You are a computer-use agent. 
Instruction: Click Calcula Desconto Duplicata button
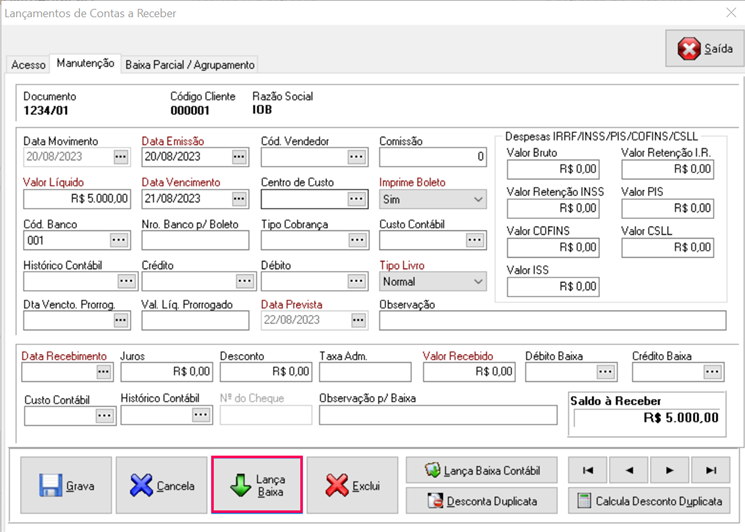(x=648, y=501)
